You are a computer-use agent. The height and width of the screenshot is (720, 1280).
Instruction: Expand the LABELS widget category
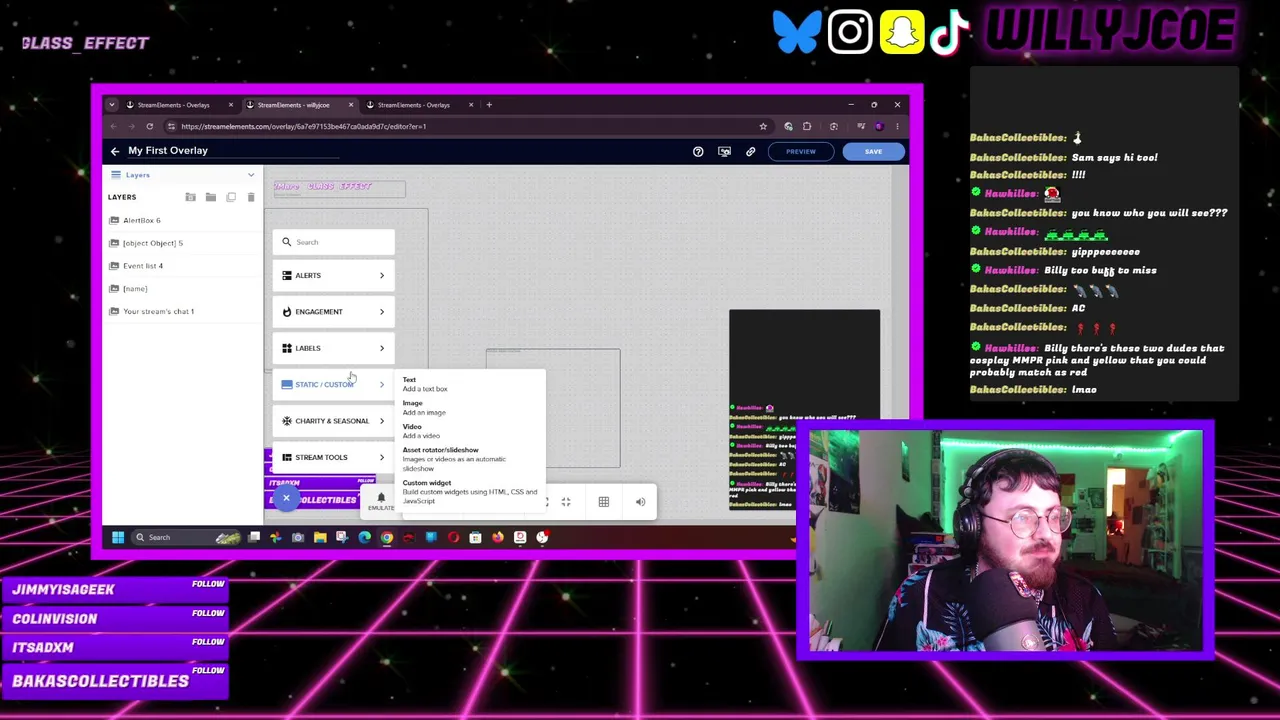coord(334,348)
